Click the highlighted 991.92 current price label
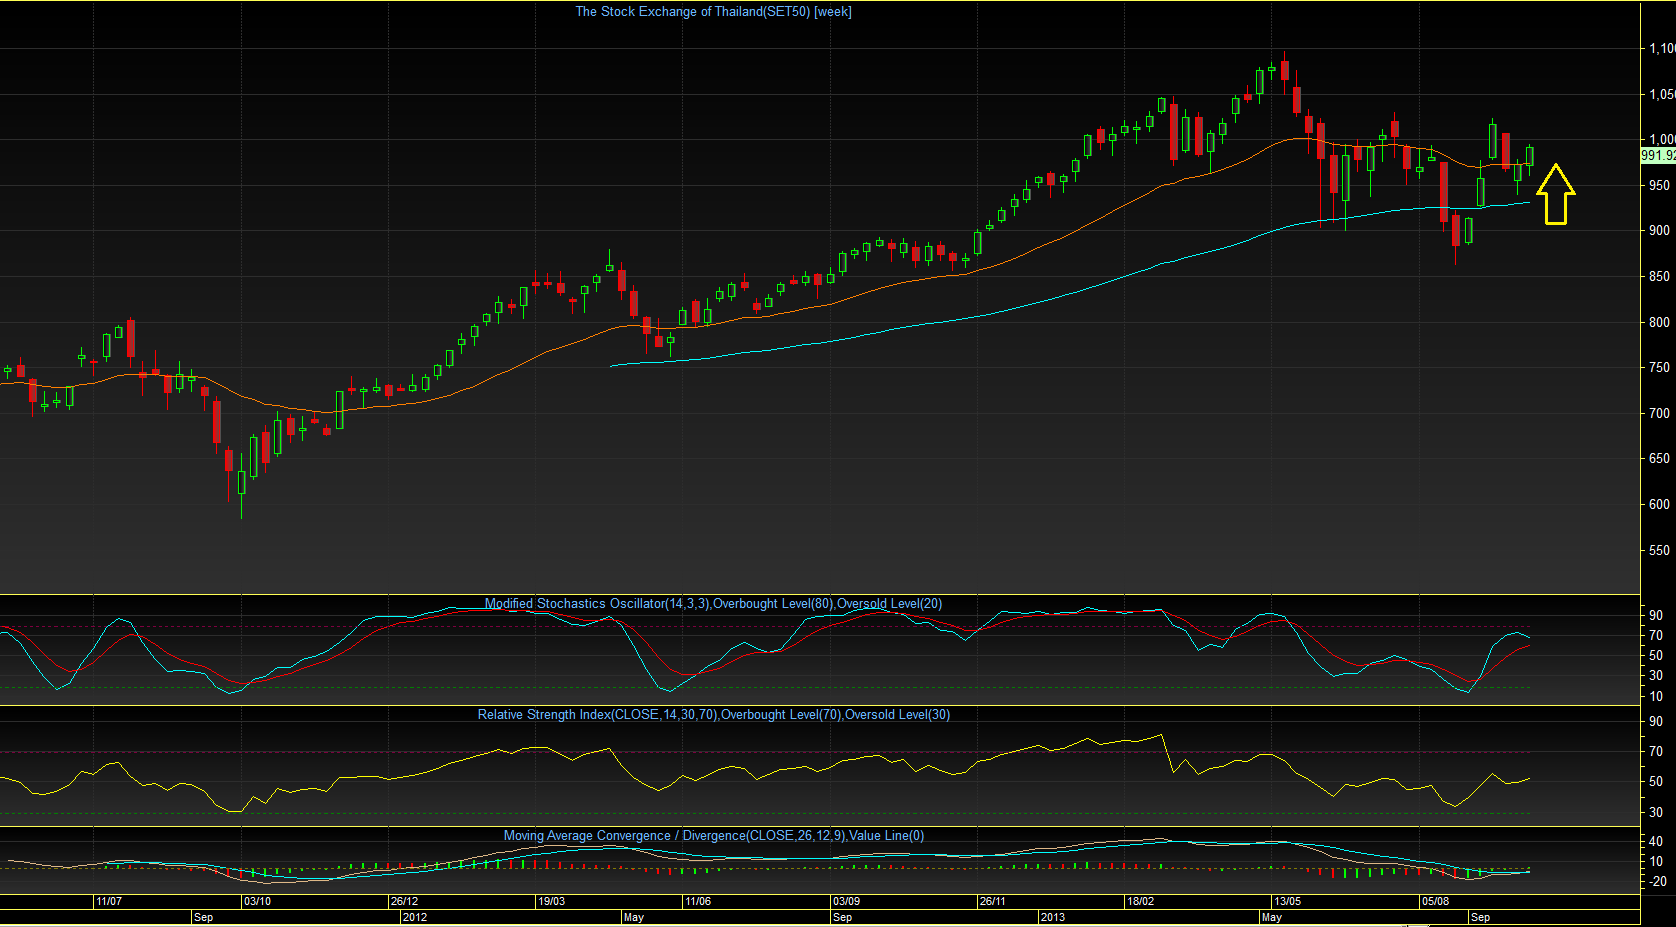Viewport: 1676px width, 927px height. point(1658,155)
